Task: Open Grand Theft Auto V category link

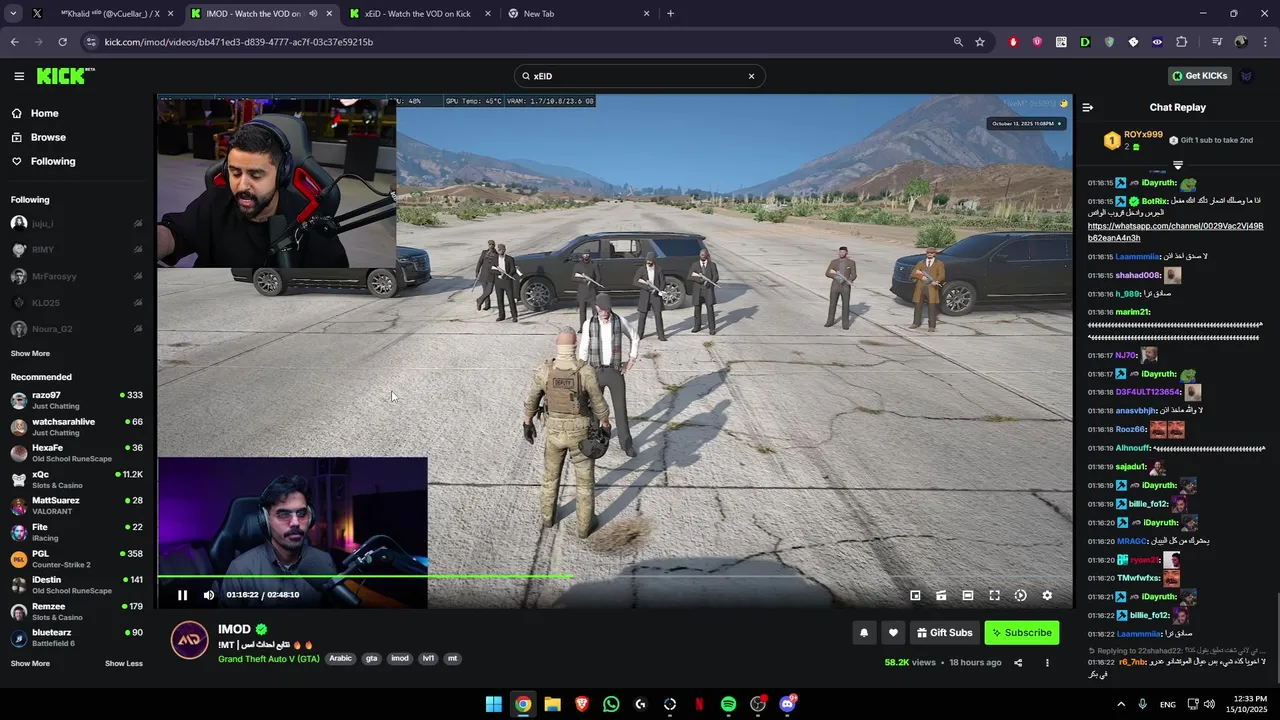Action: click(x=269, y=659)
